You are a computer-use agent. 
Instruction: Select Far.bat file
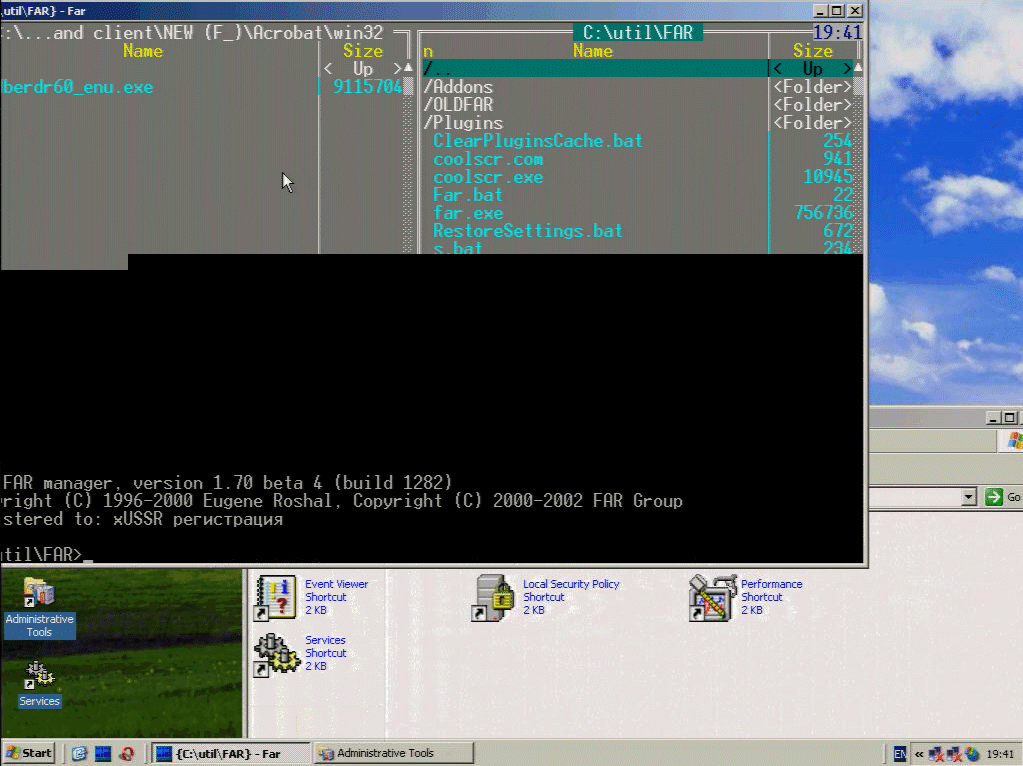[467, 195]
